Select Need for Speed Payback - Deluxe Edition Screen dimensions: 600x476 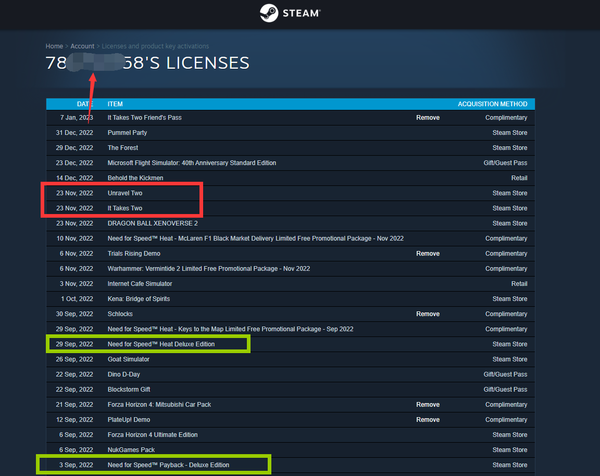click(x=168, y=465)
